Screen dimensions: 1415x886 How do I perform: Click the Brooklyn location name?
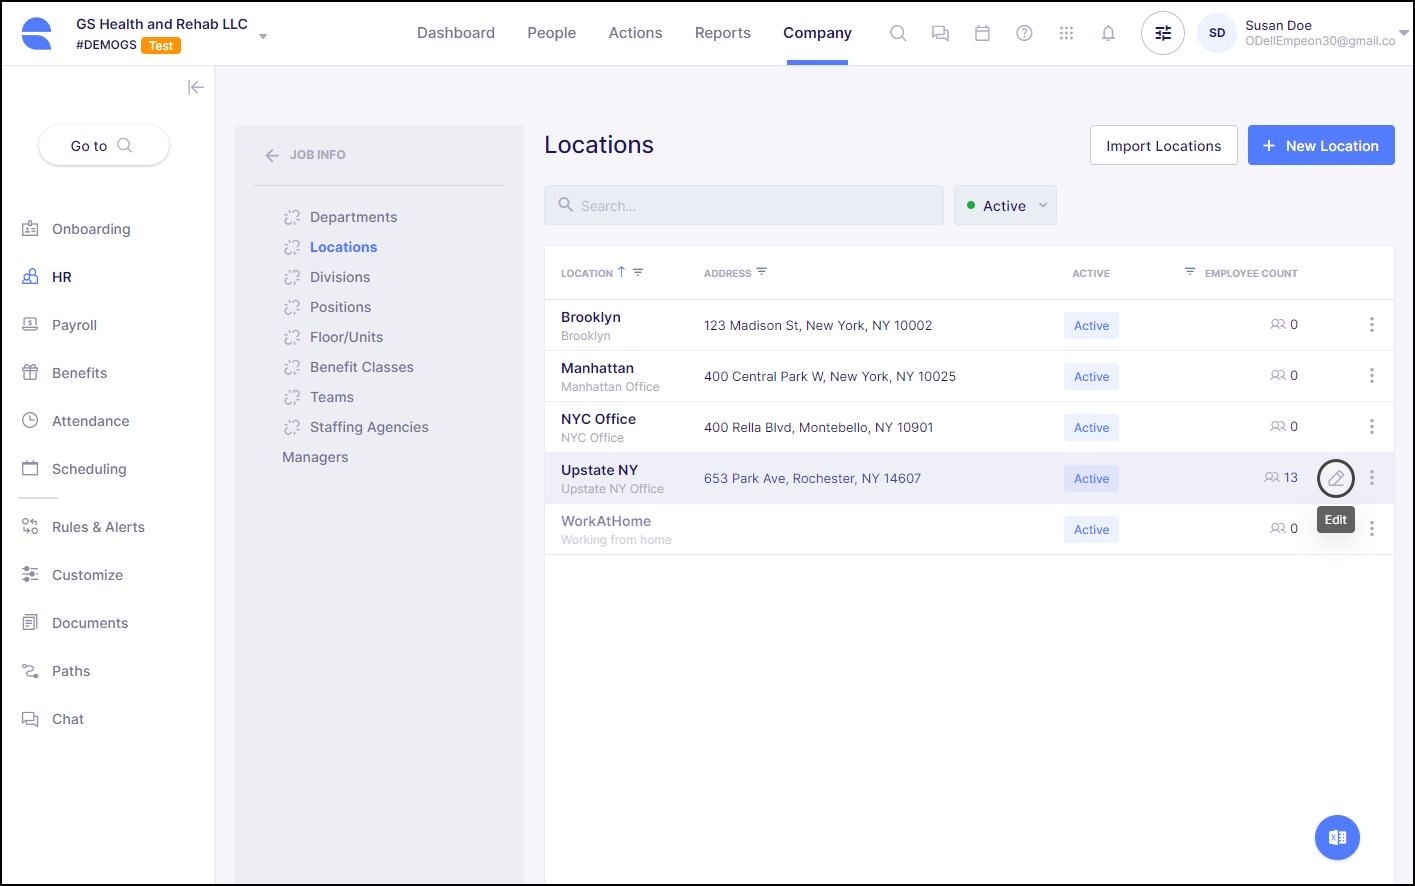click(x=591, y=317)
